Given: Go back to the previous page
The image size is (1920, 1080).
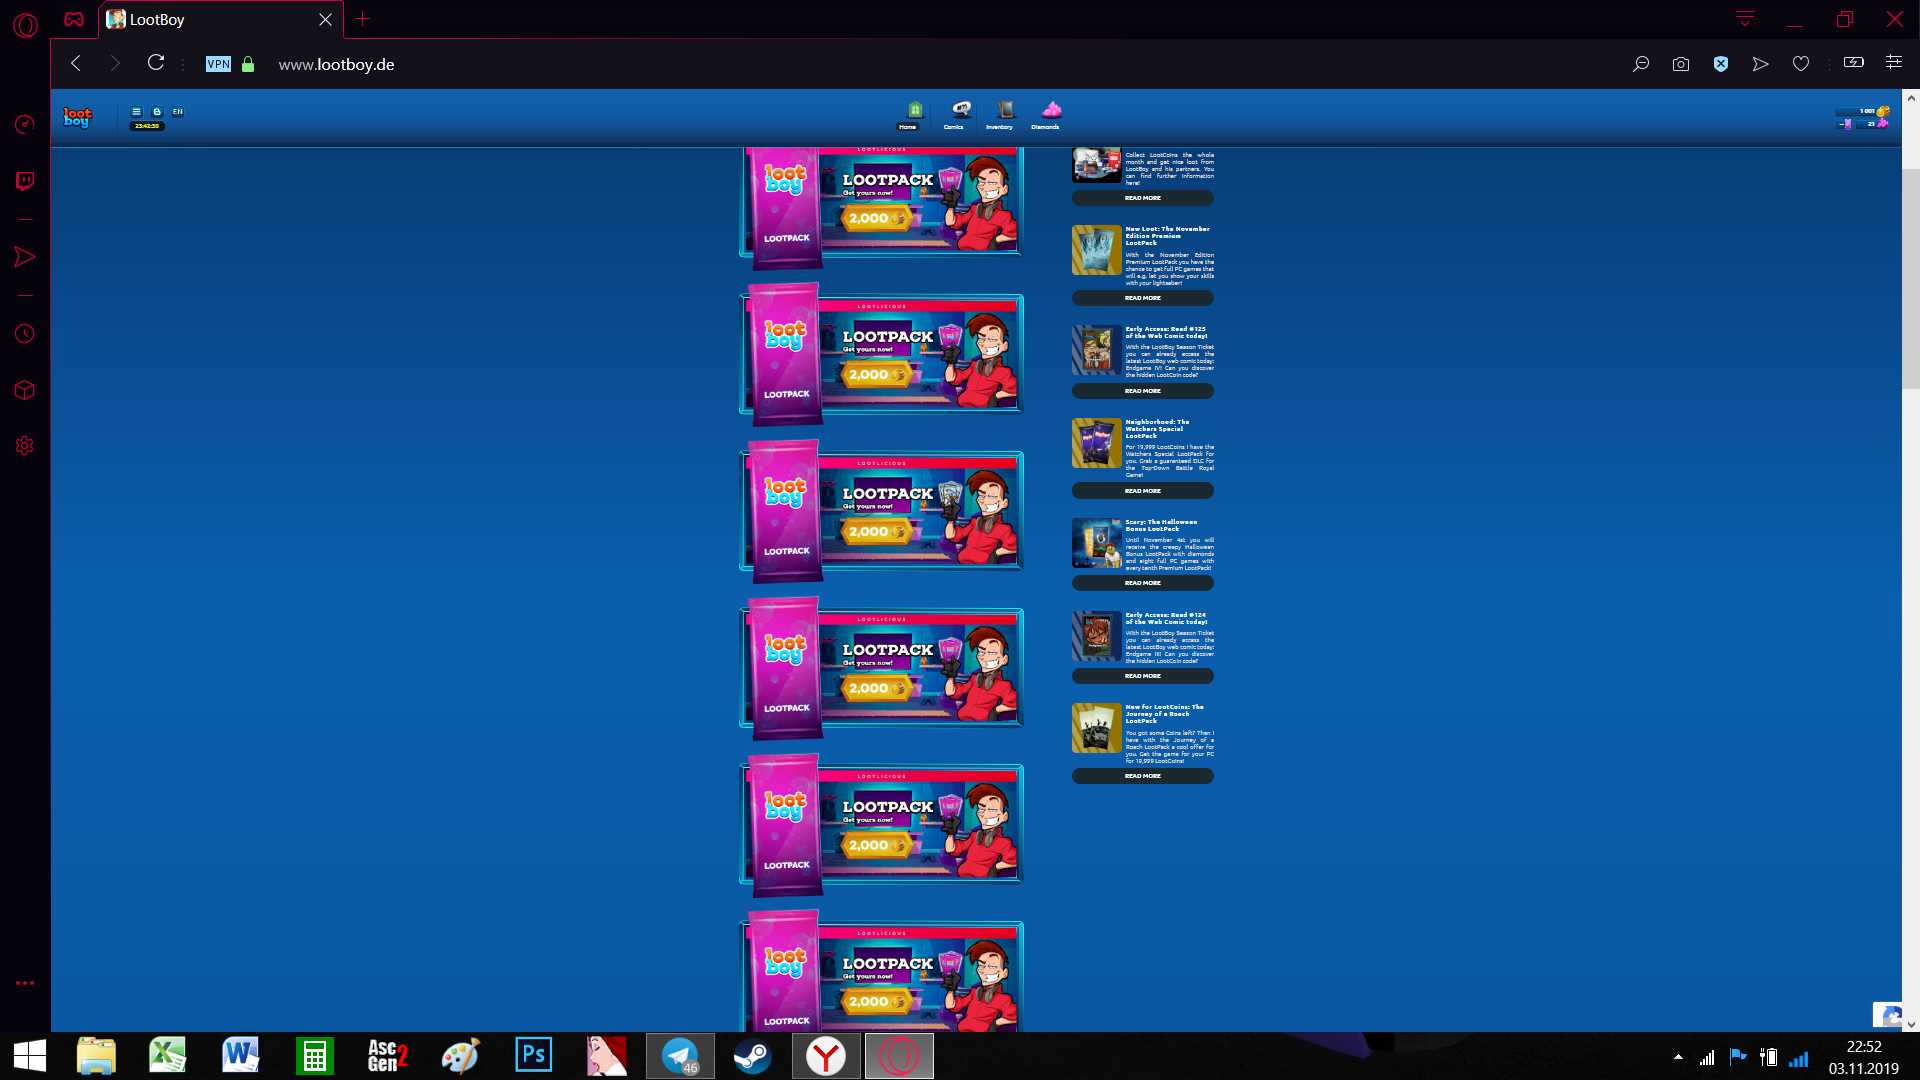Looking at the screenshot, I should pyautogui.click(x=76, y=63).
